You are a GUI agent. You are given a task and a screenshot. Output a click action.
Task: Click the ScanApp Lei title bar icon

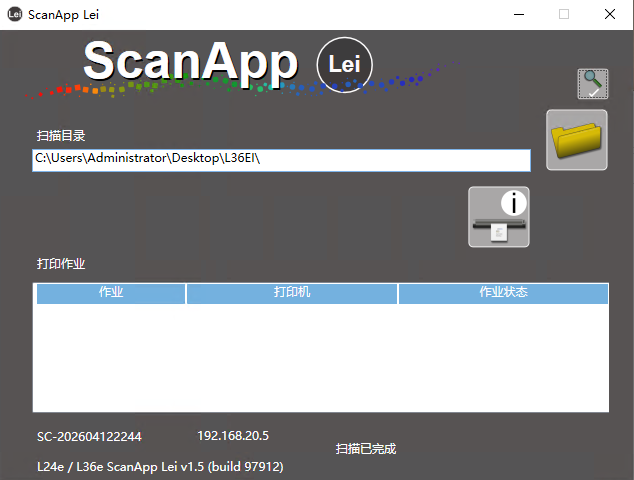coord(15,15)
